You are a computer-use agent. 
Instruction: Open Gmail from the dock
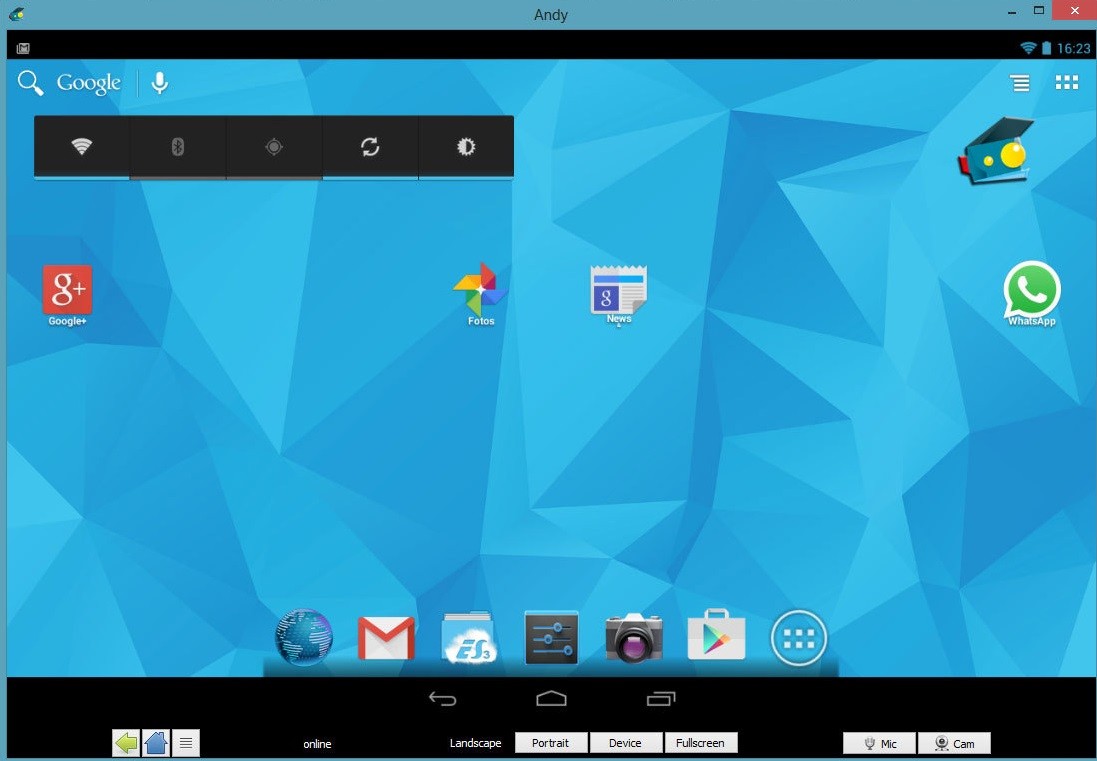point(386,637)
